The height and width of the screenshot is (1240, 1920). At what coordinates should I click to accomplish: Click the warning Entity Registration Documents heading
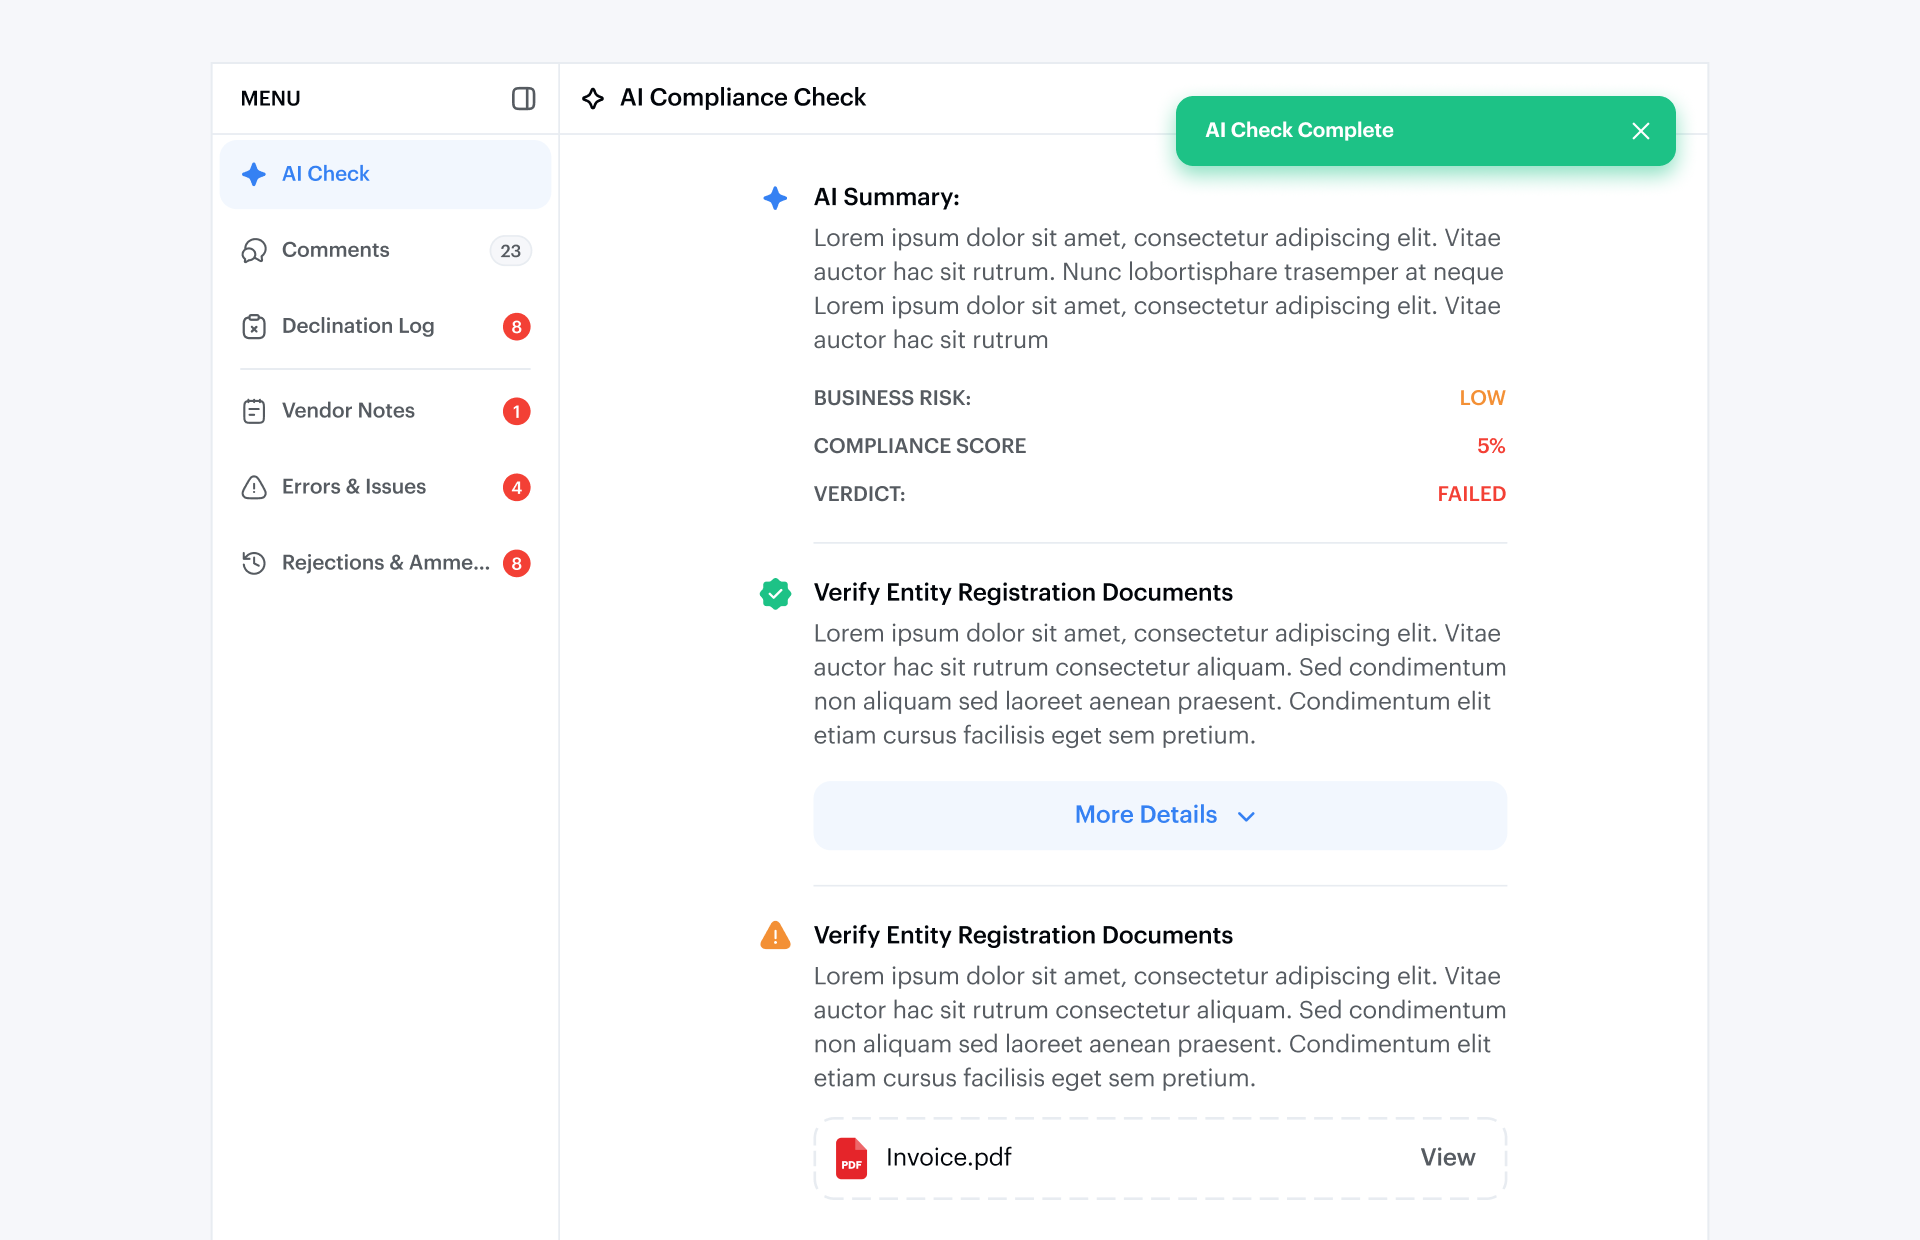(x=1023, y=935)
